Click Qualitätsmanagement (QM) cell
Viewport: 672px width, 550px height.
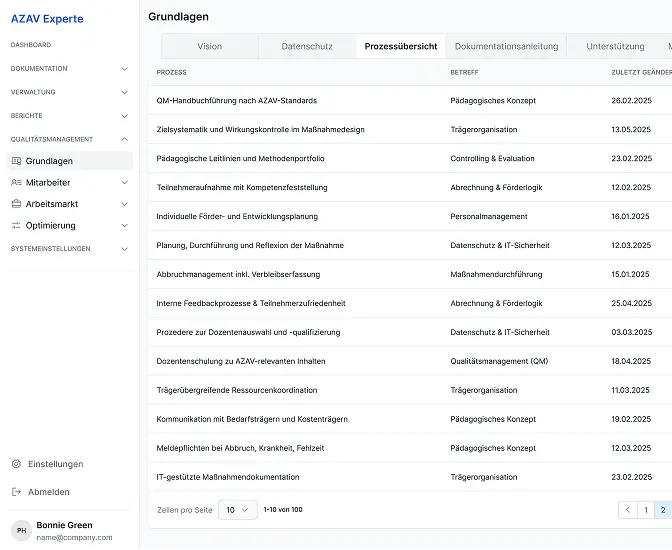[499, 361]
